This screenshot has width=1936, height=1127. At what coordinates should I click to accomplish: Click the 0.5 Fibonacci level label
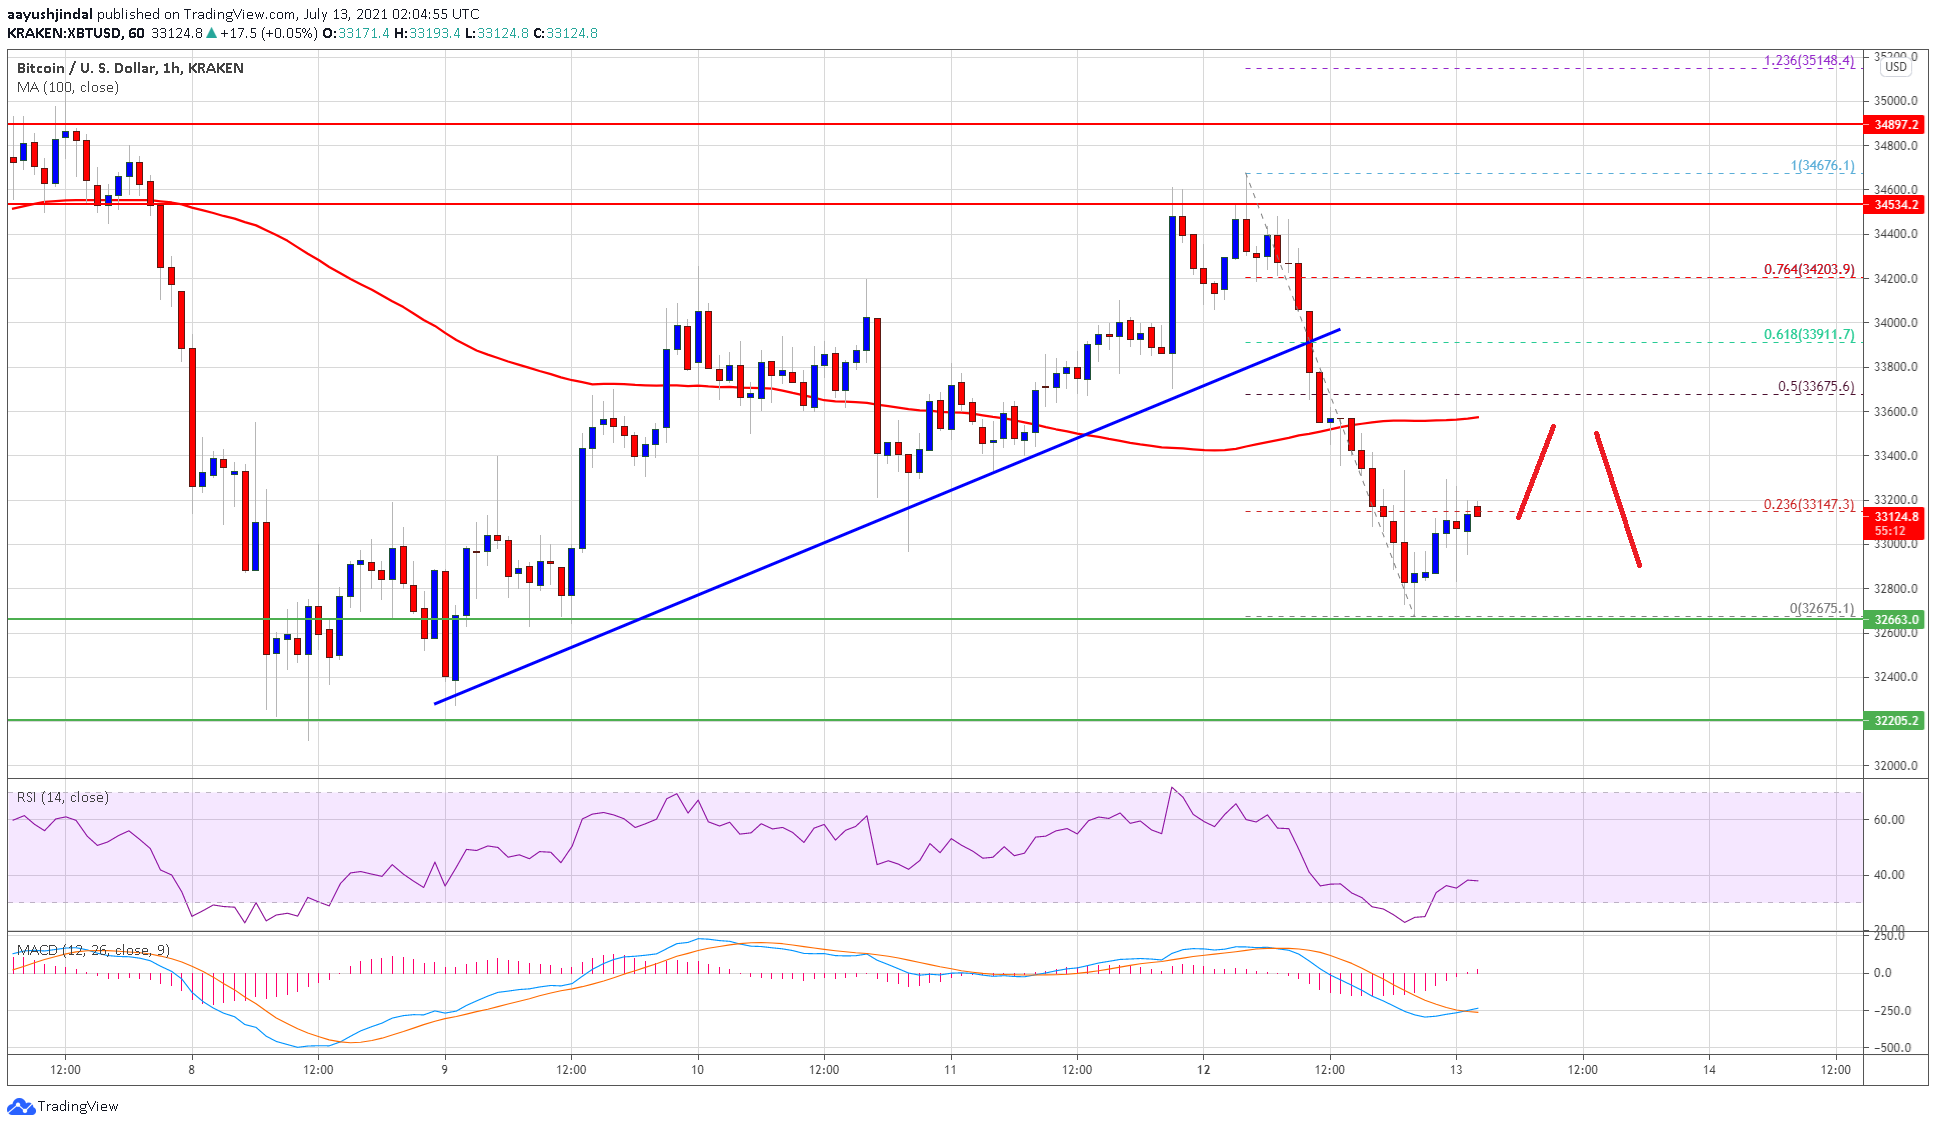pos(1815,387)
